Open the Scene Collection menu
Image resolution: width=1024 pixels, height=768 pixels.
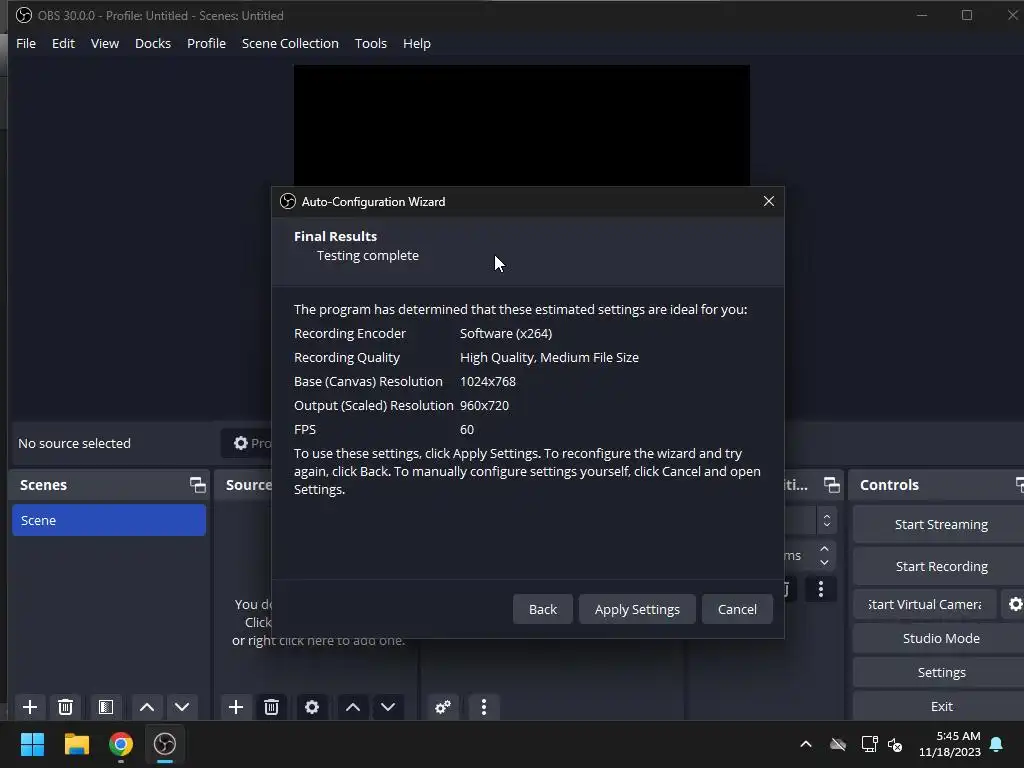pyautogui.click(x=290, y=43)
